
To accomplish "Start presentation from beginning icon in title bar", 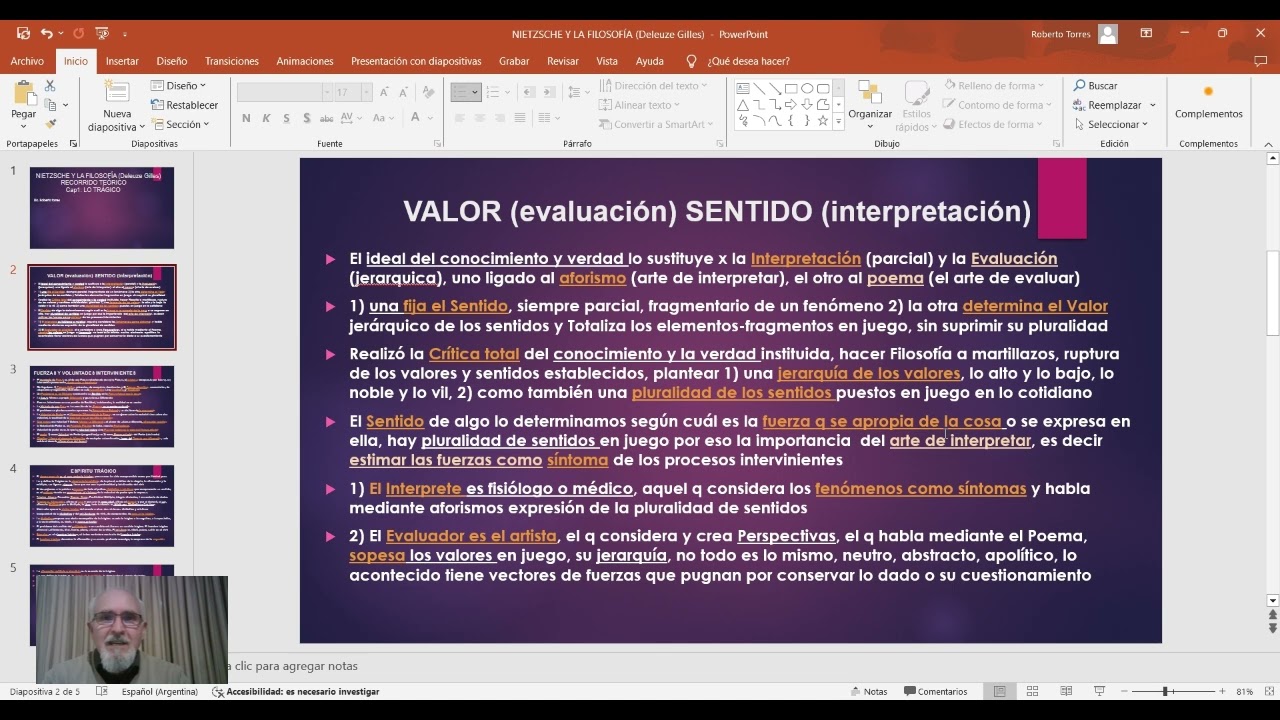I will tap(103, 34).
